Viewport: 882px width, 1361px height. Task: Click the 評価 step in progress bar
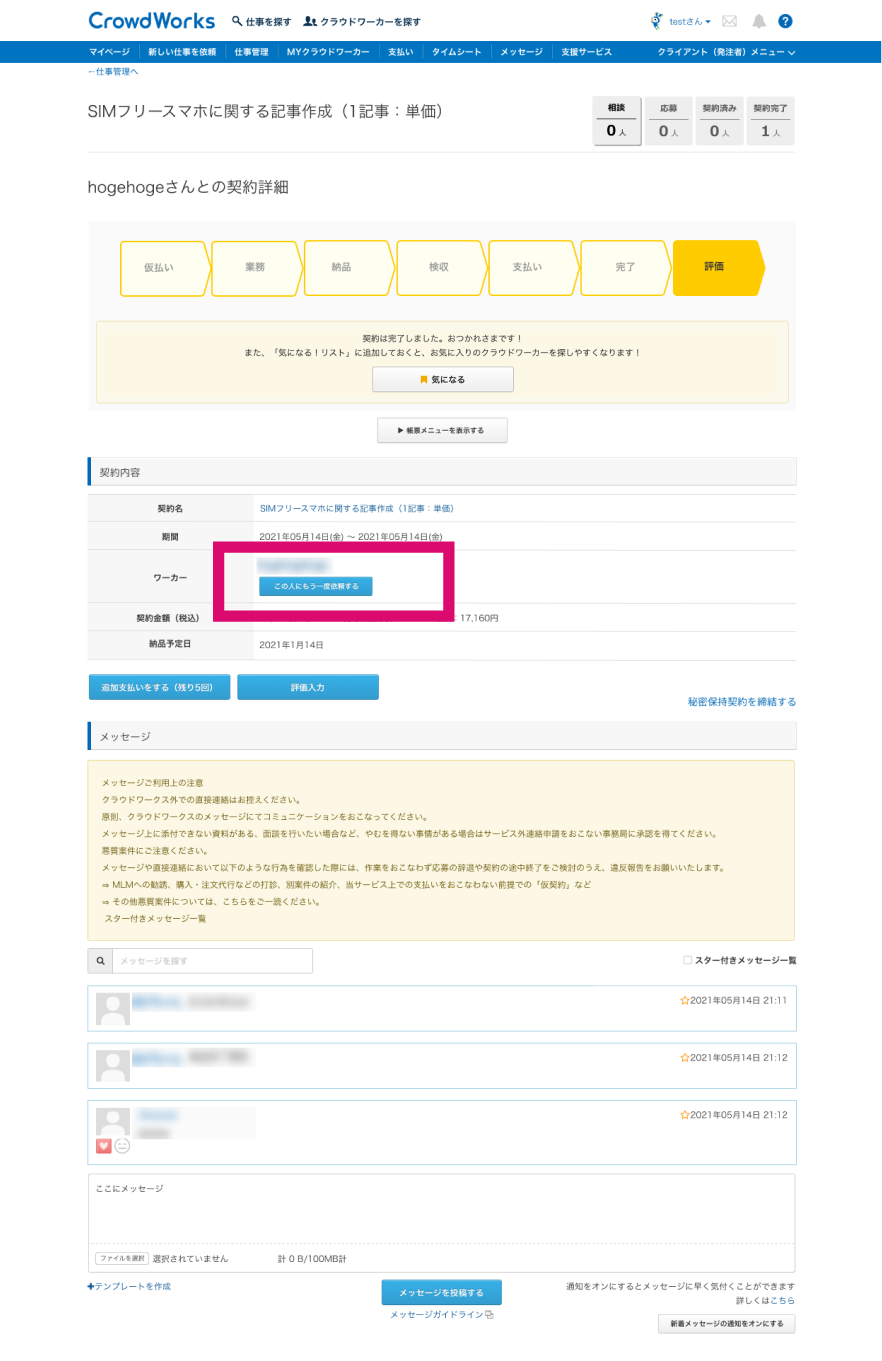[x=714, y=268]
